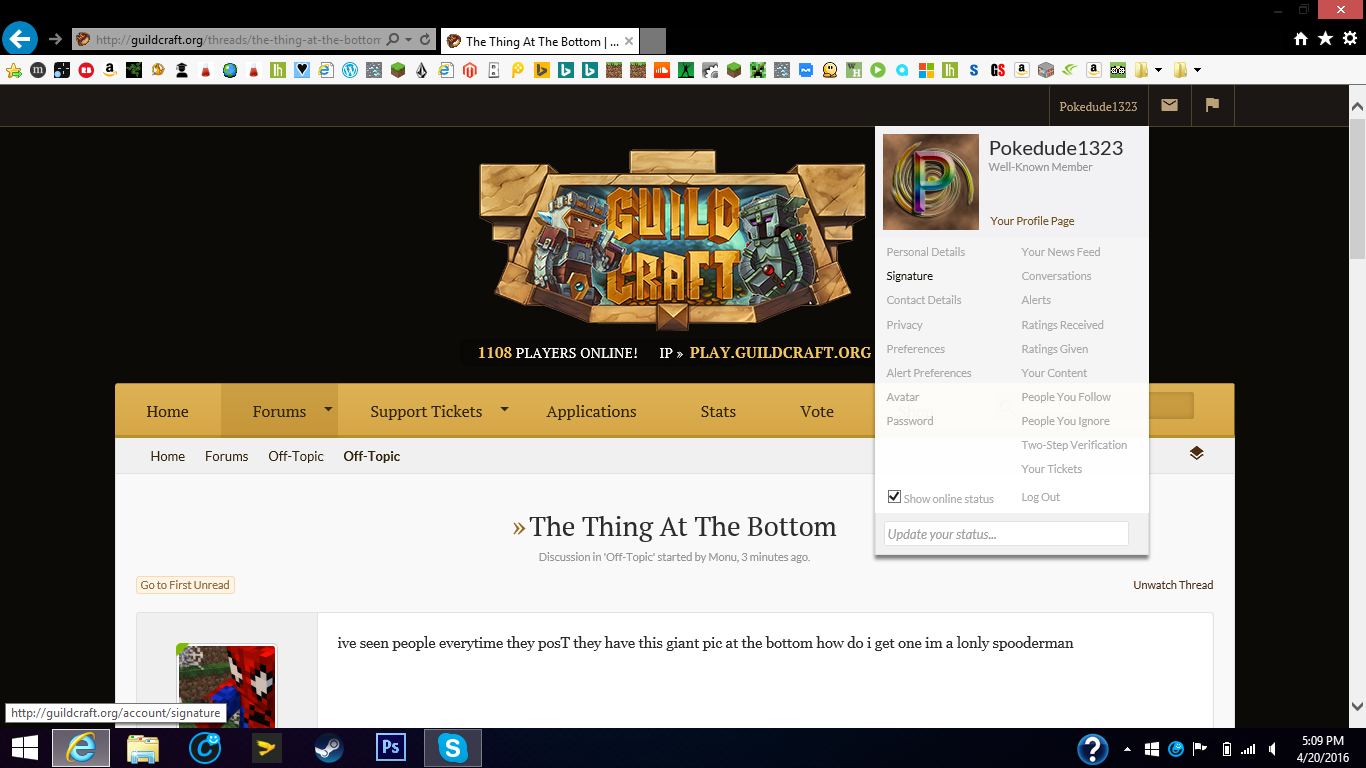Click the yellow Bing bookmark icon
This screenshot has height=768, width=1366.
(541, 70)
